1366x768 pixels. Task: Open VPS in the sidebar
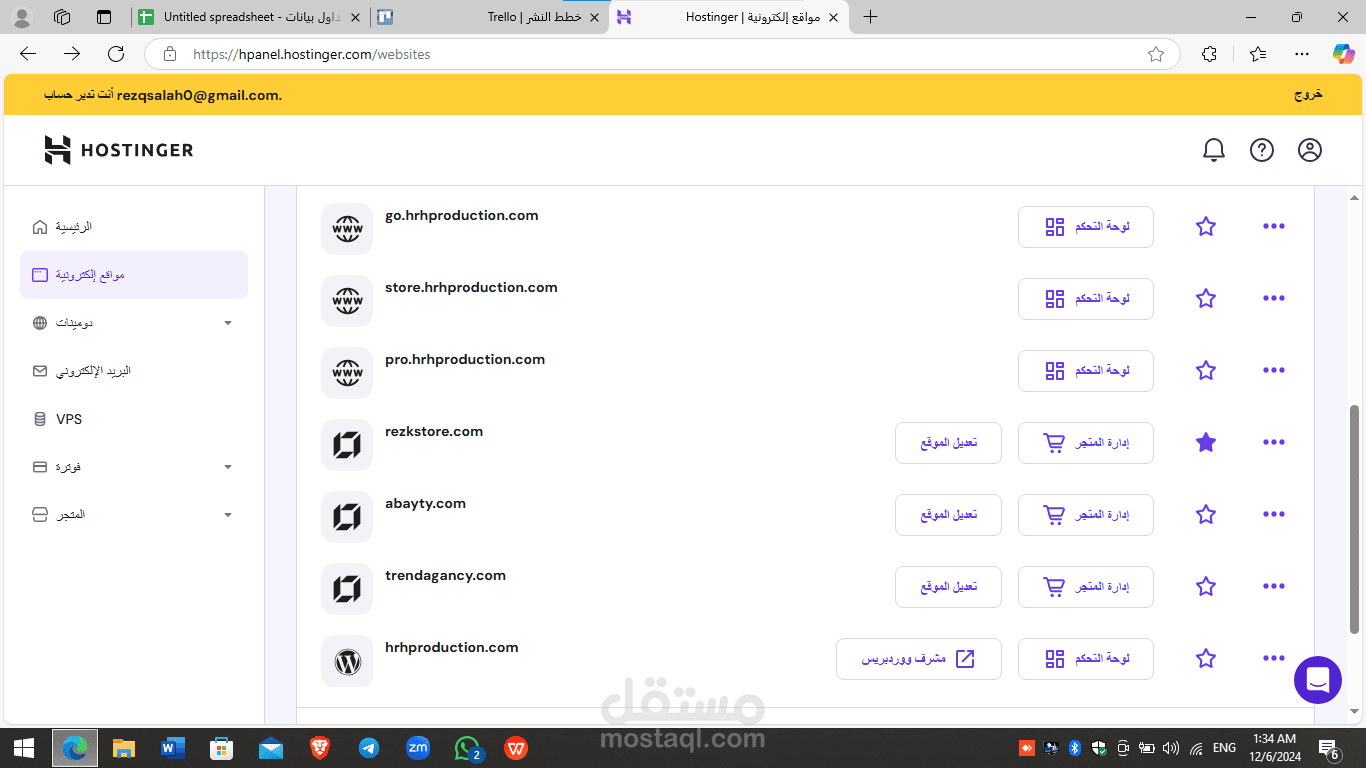[x=134, y=419]
